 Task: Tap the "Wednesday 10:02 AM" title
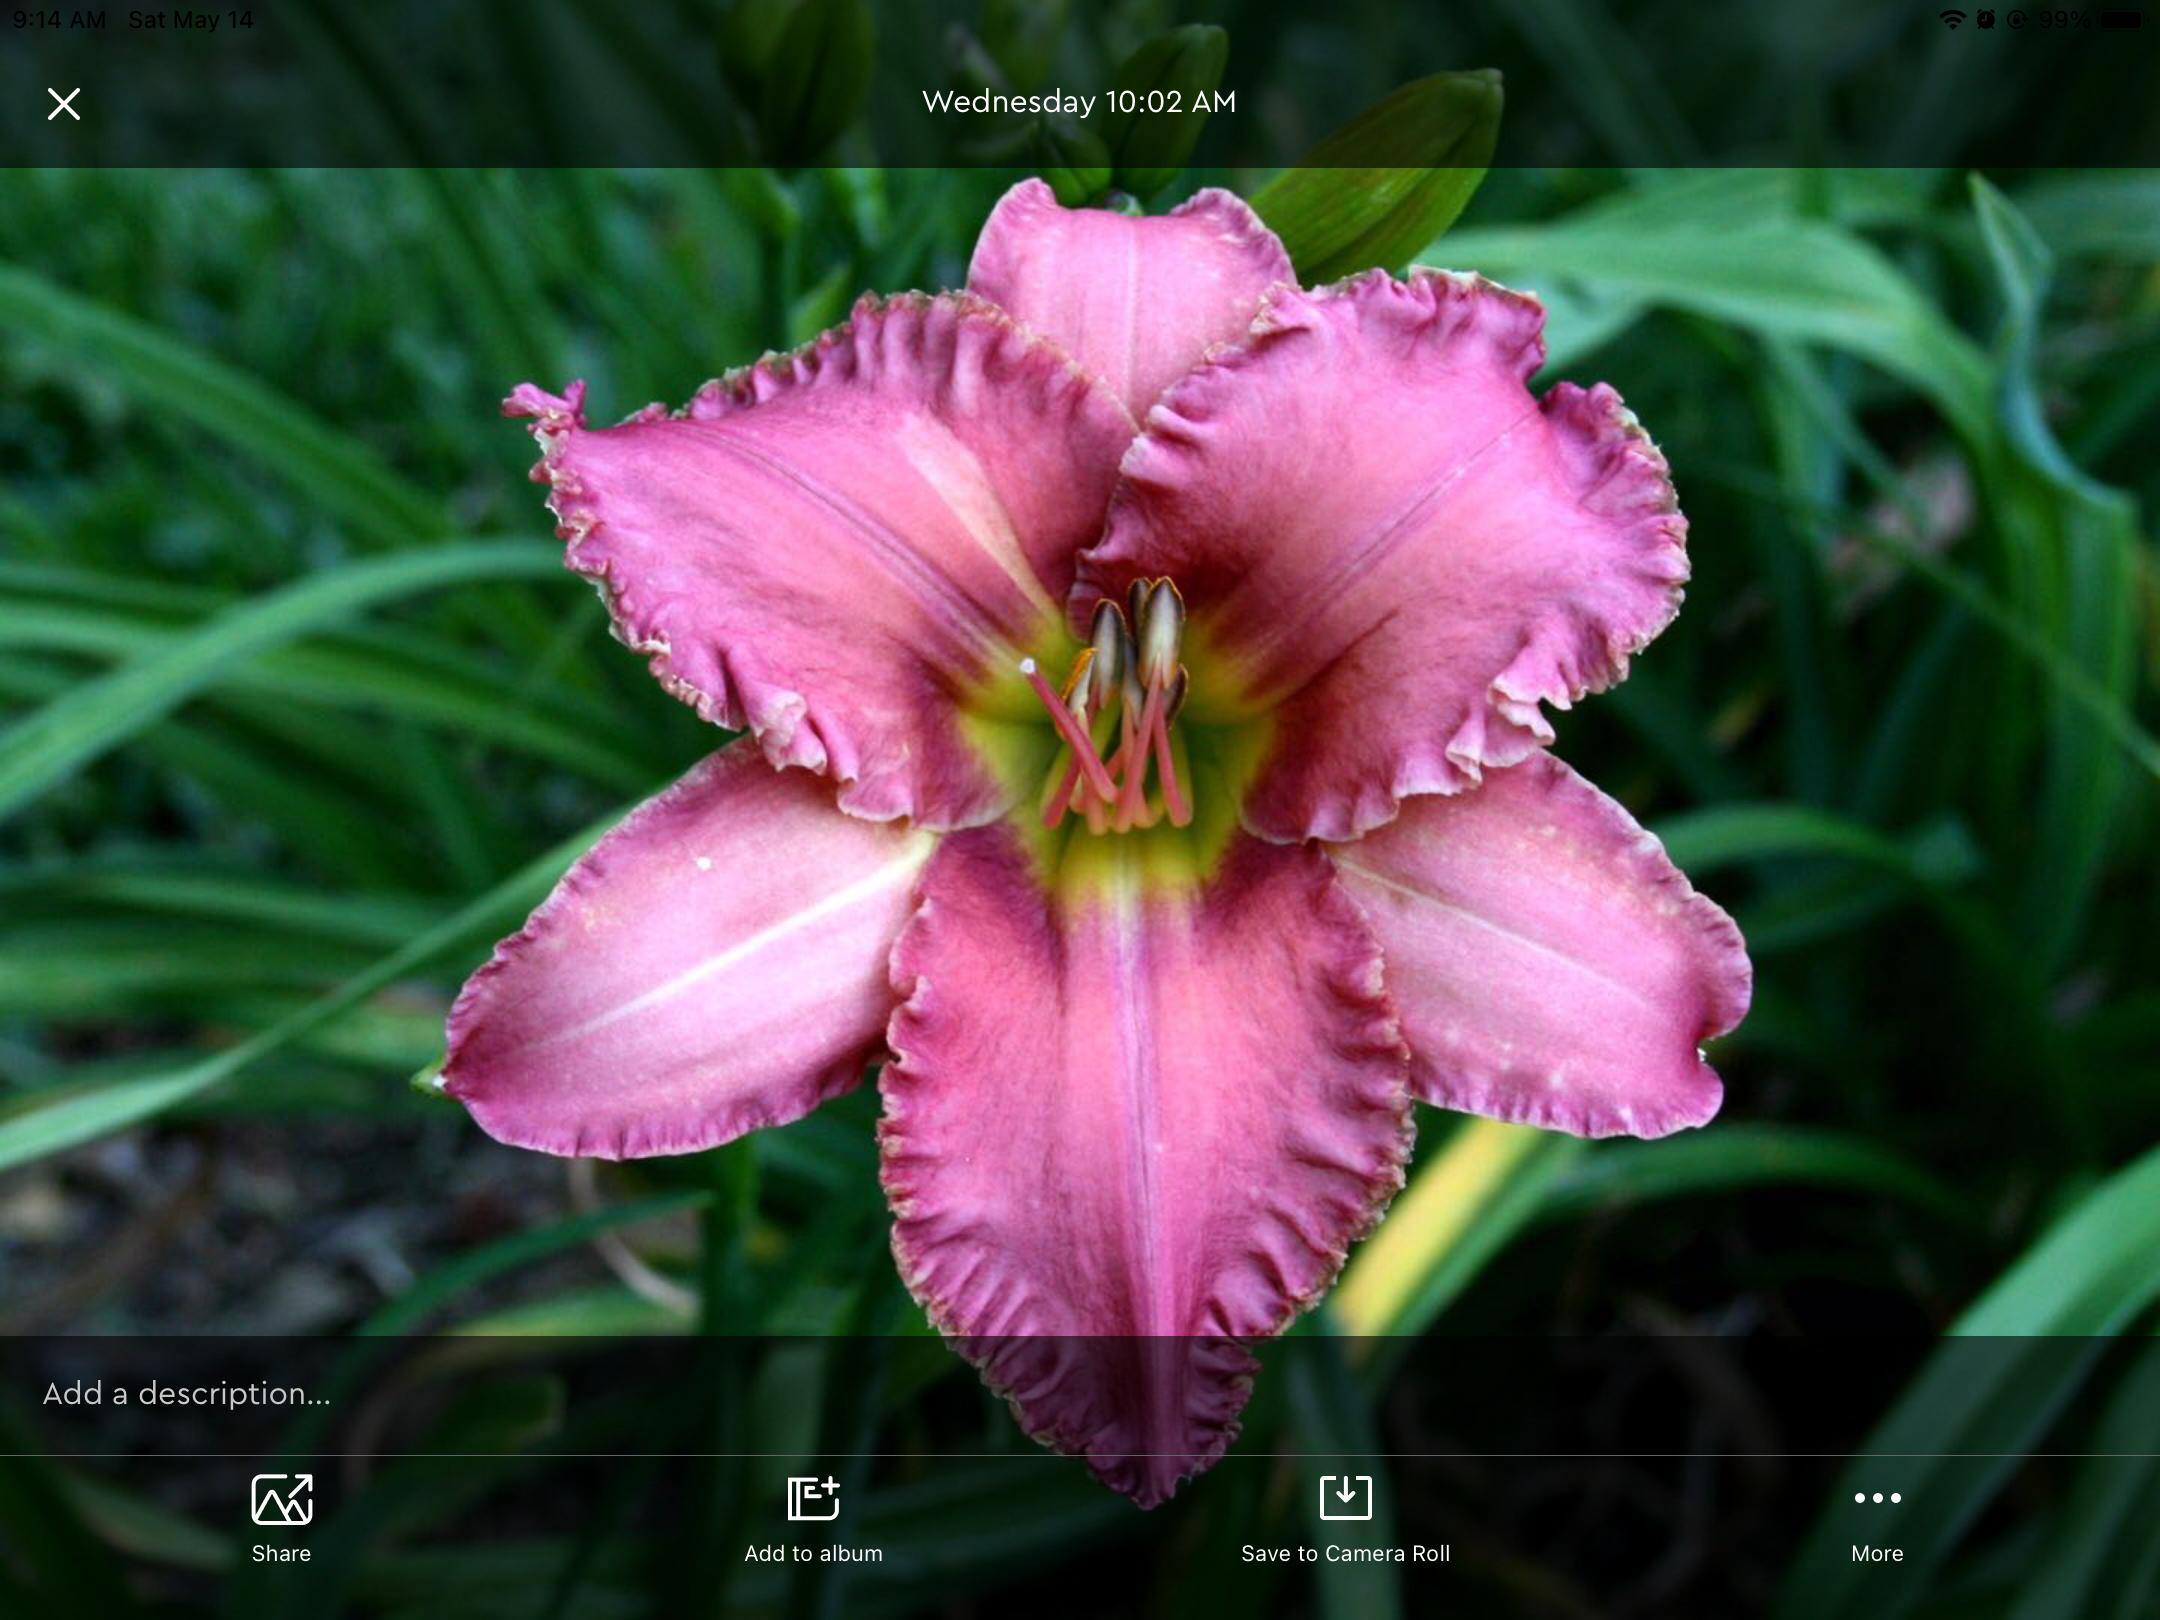point(1079,102)
